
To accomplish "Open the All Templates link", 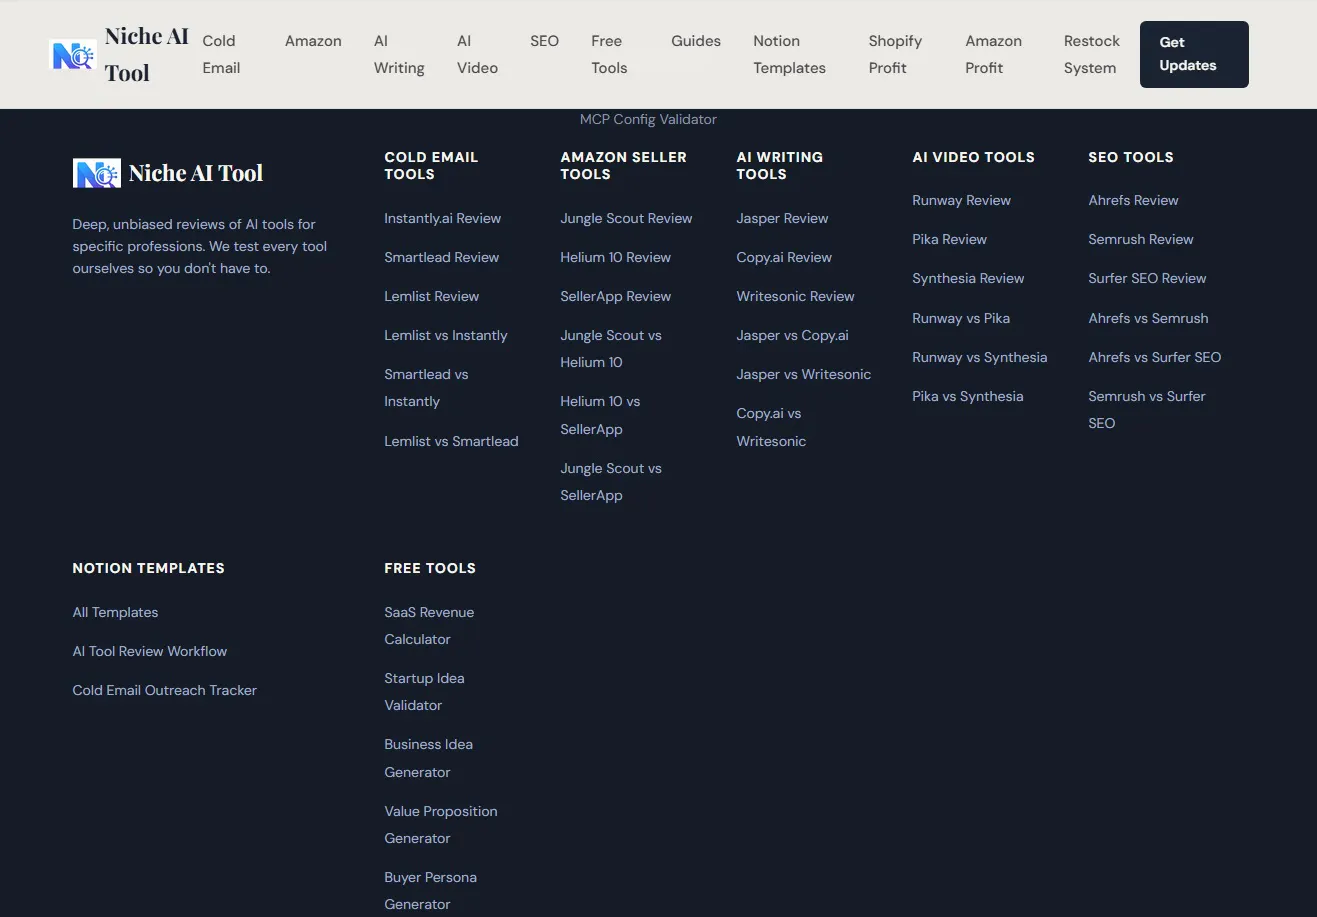I will (x=115, y=612).
